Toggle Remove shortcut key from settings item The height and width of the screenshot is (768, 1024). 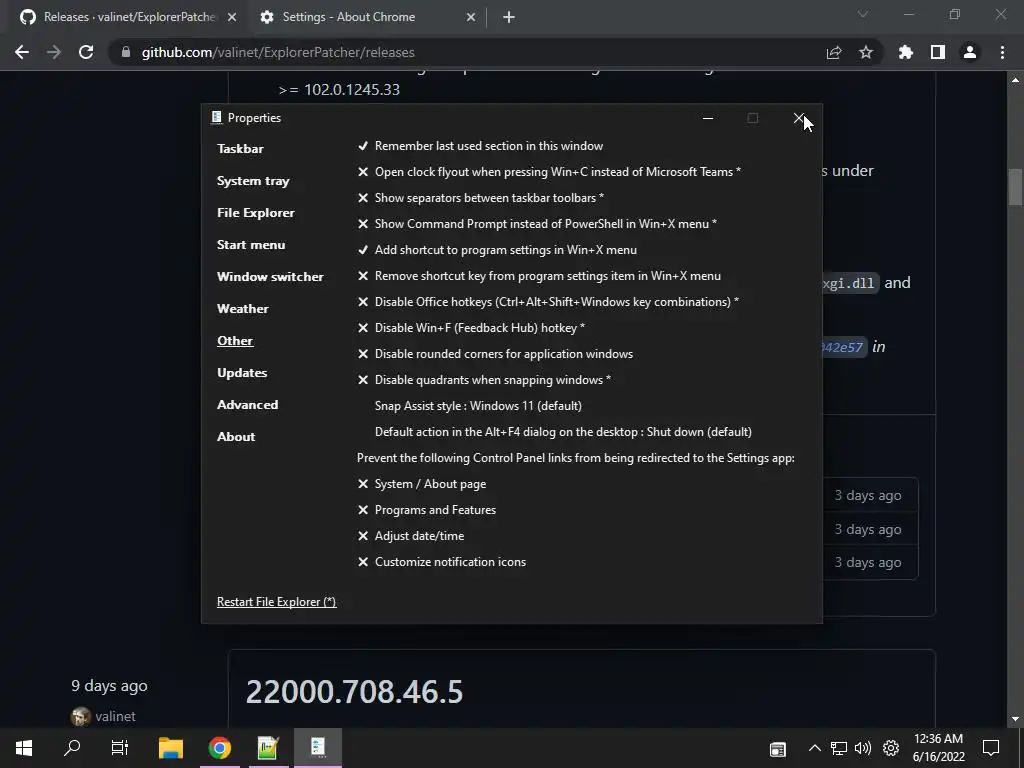(539, 276)
